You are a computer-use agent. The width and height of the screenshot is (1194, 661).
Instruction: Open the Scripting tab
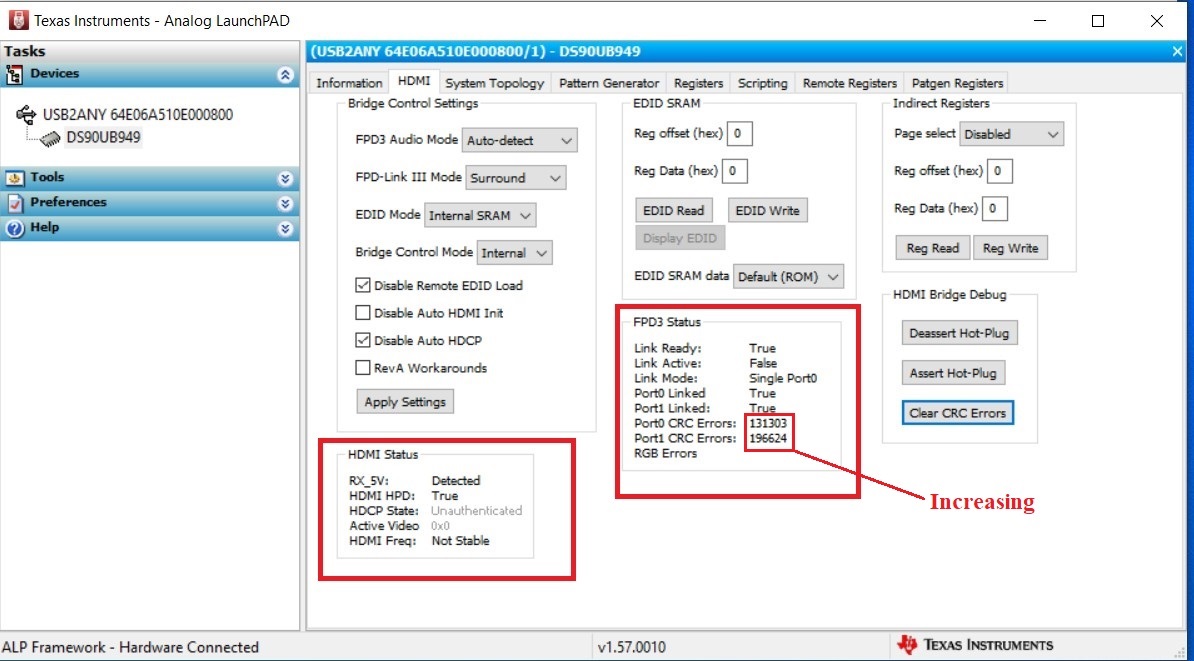762,83
